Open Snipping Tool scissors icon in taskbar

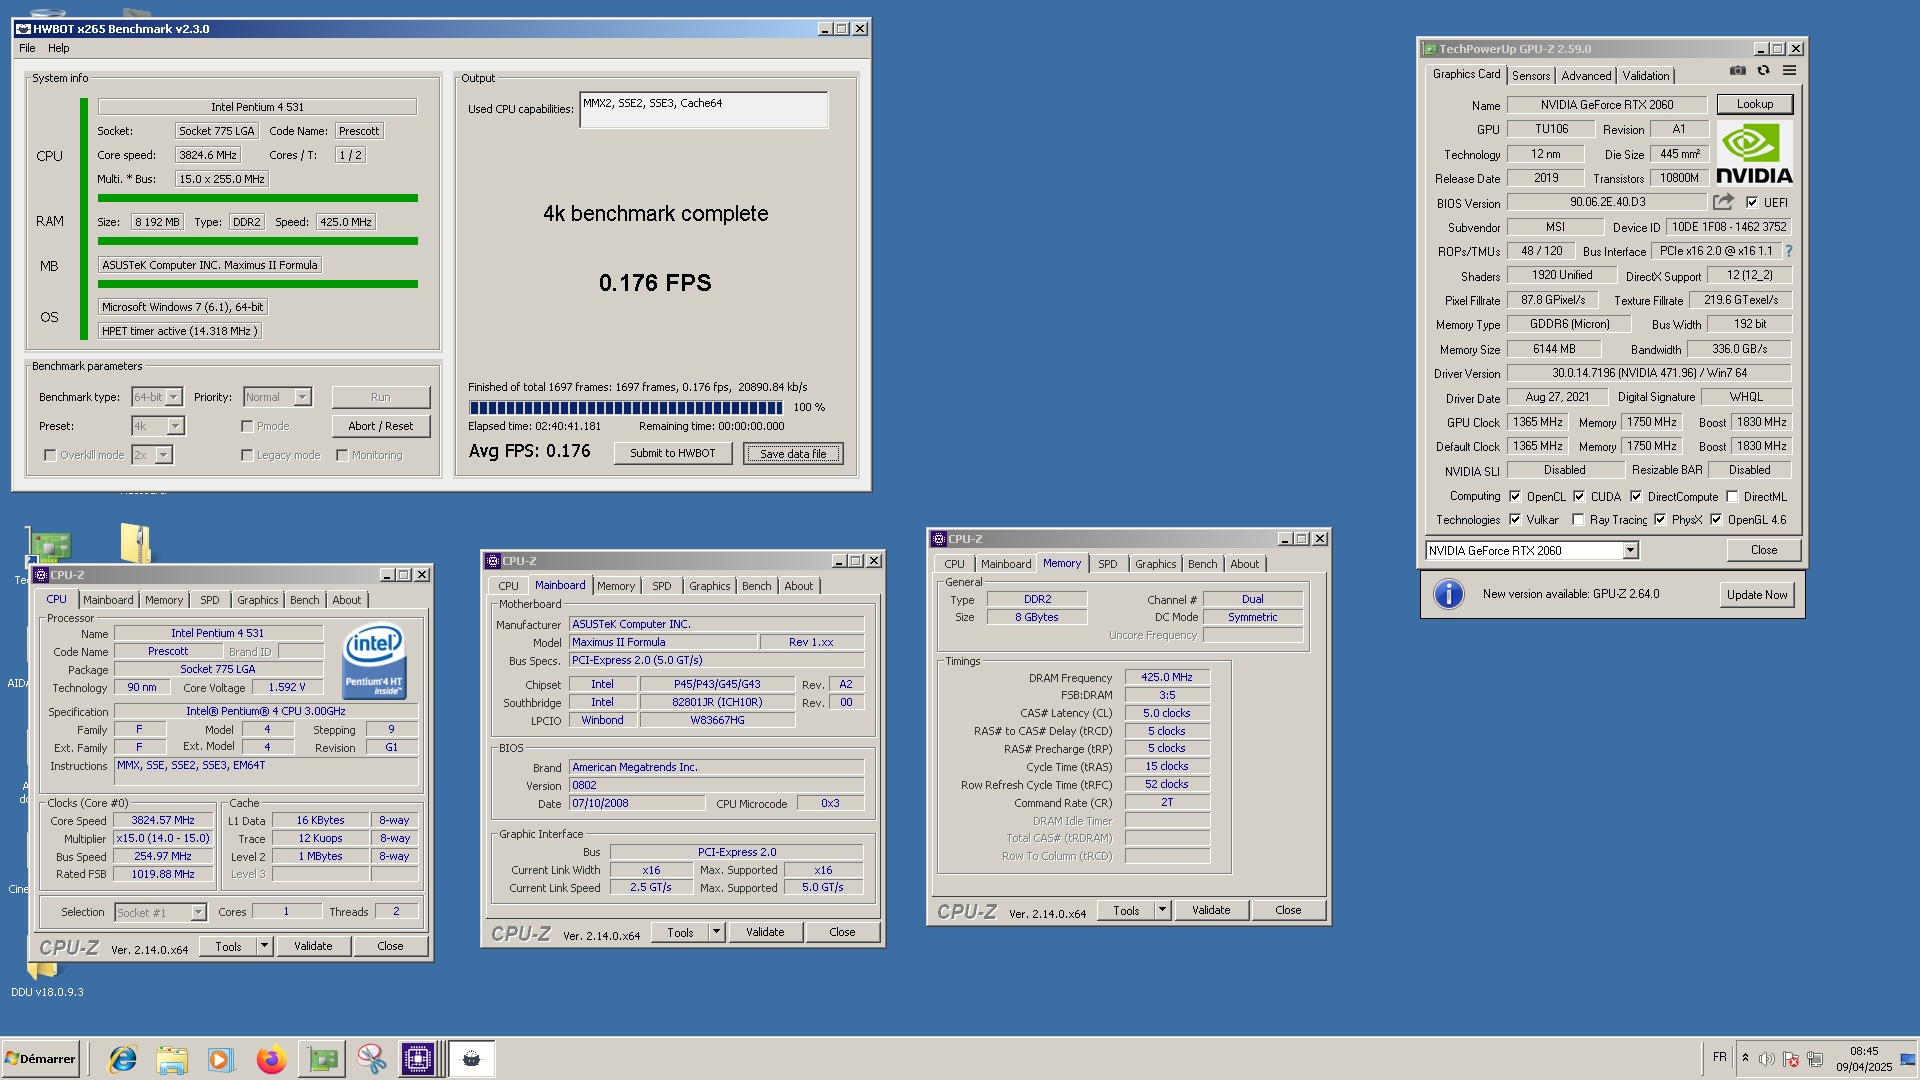tap(371, 1059)
